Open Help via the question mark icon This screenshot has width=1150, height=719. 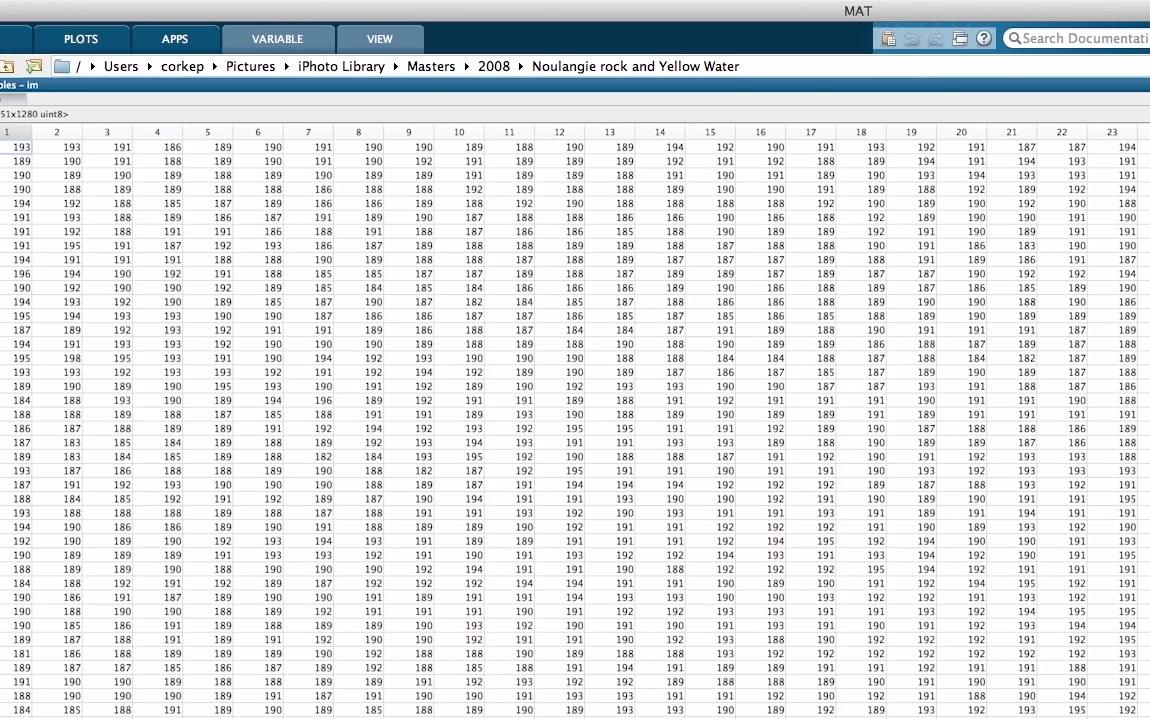click(x=983, y=38)
